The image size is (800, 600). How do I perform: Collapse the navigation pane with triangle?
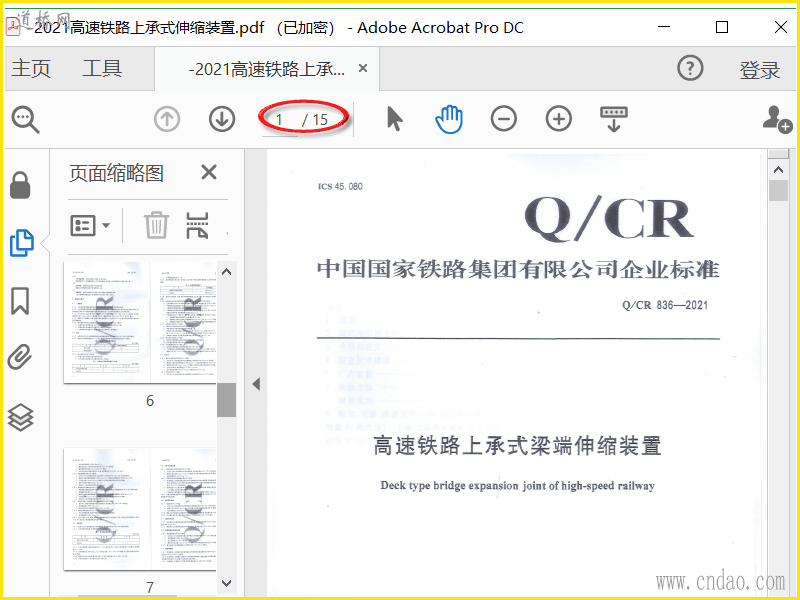click(256, 384)
